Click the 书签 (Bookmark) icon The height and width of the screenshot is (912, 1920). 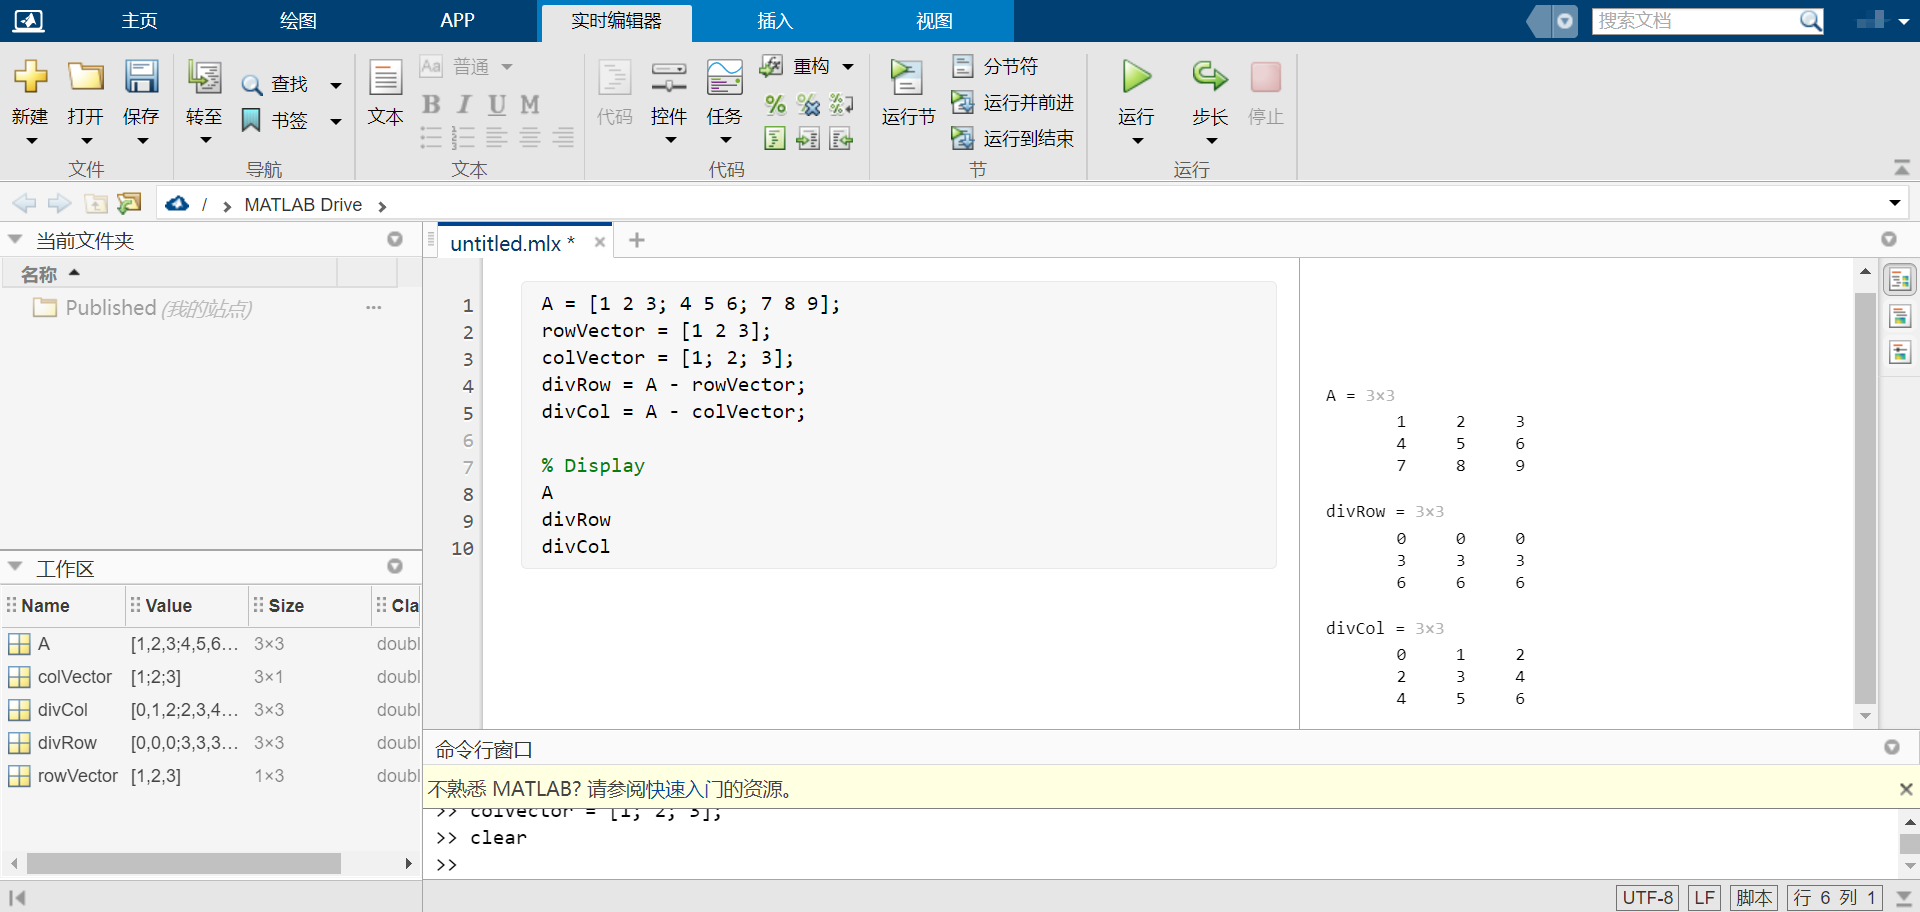[251, 121]
